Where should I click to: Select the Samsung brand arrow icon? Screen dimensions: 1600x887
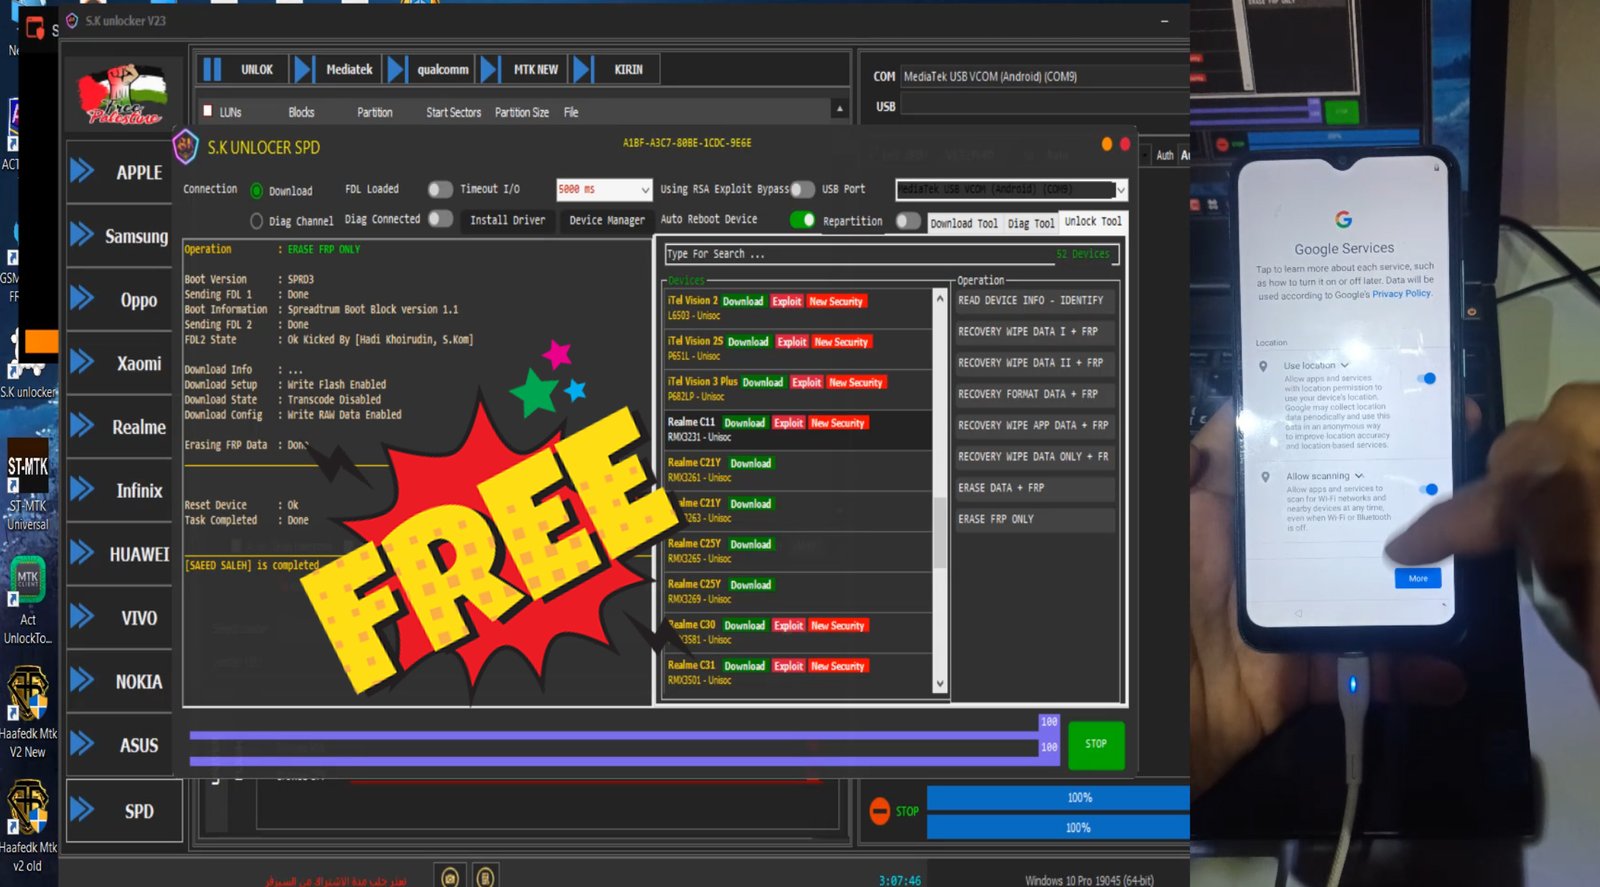82,235
